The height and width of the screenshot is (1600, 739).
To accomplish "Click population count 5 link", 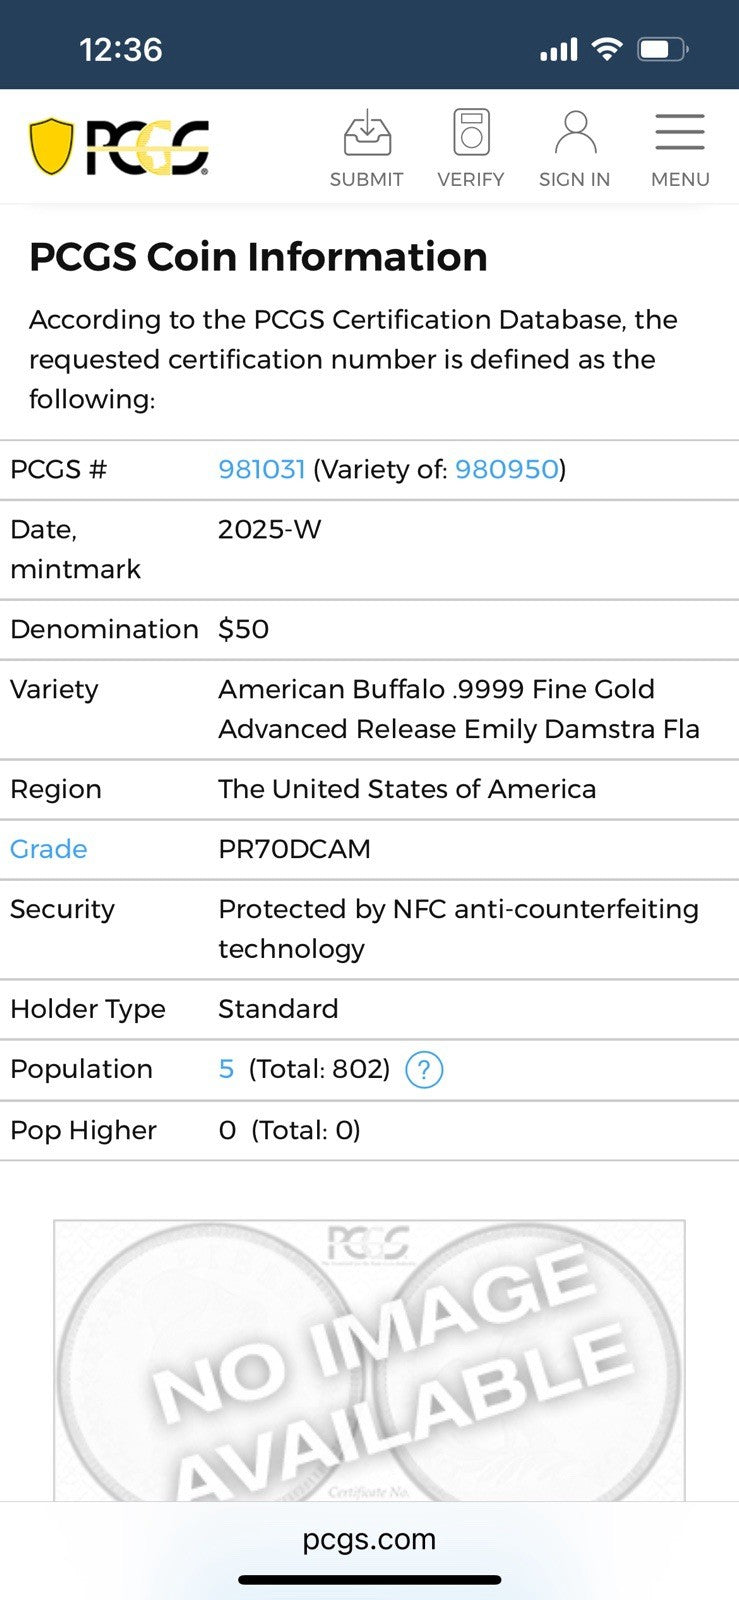I will tap(226, 1069).
